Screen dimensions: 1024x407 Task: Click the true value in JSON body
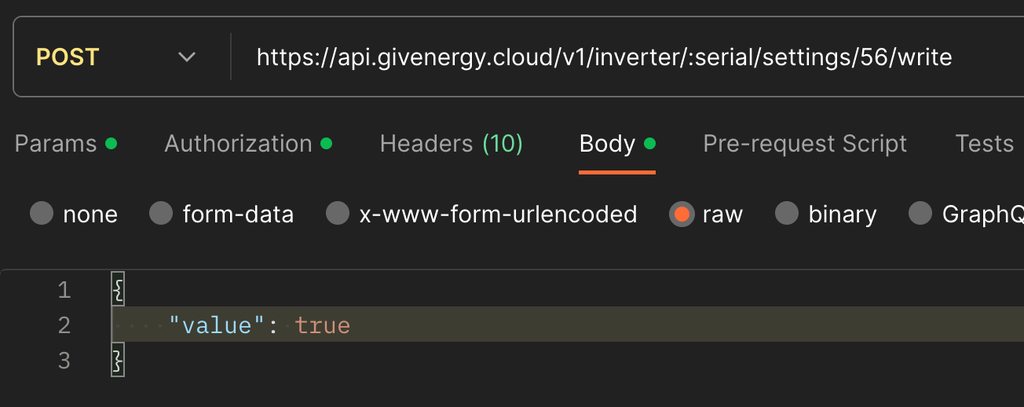(x=322, y=325)
